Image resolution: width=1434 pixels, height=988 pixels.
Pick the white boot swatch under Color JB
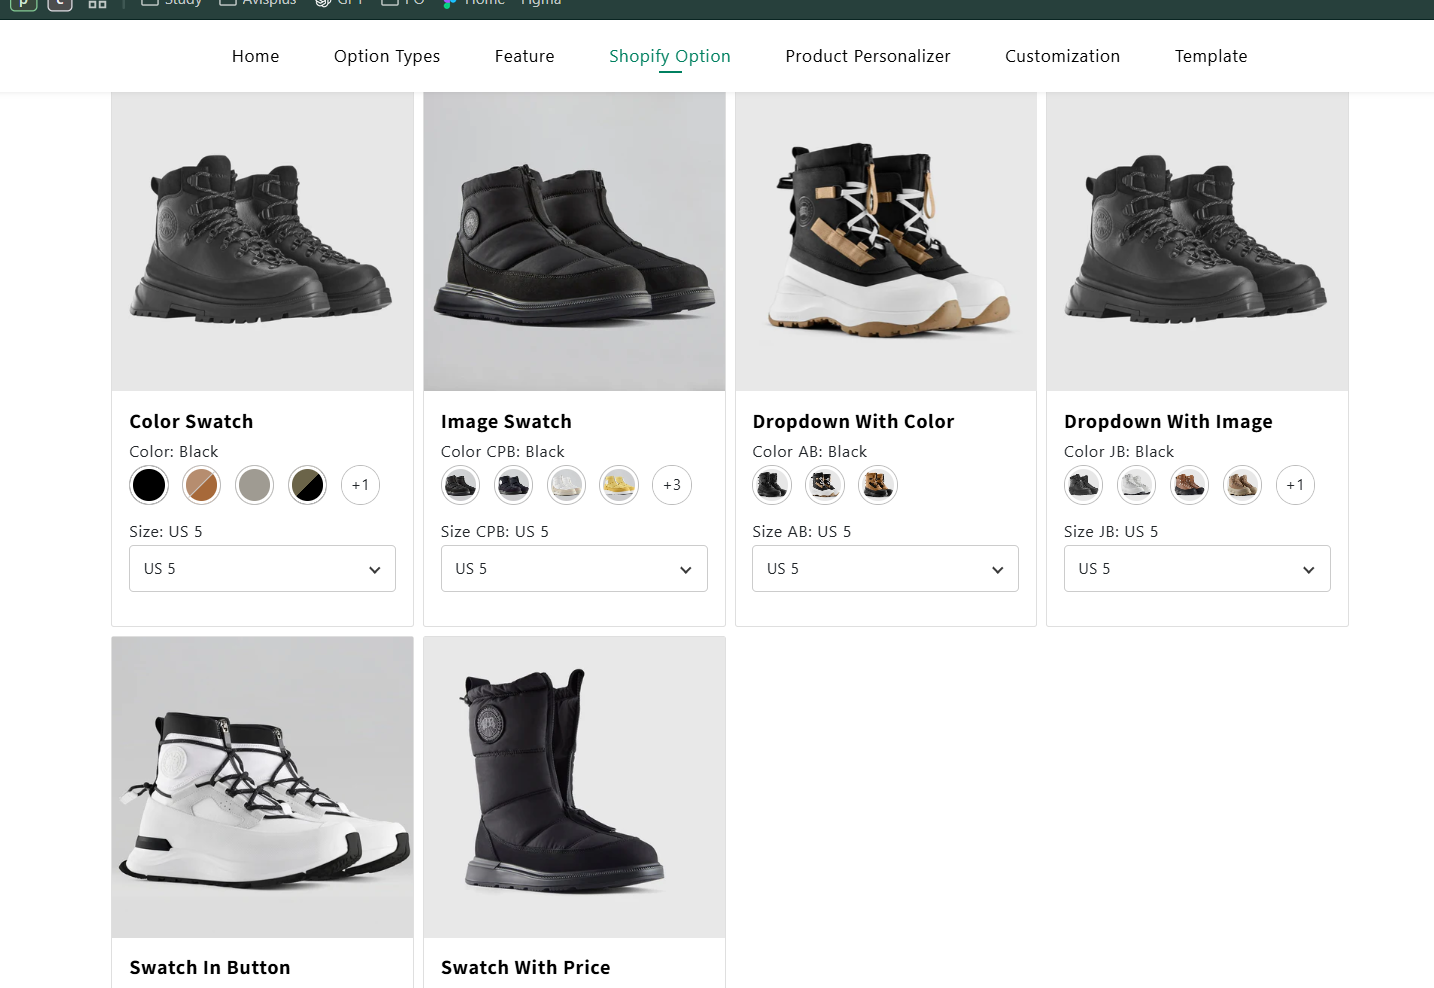coord(1137,485)
